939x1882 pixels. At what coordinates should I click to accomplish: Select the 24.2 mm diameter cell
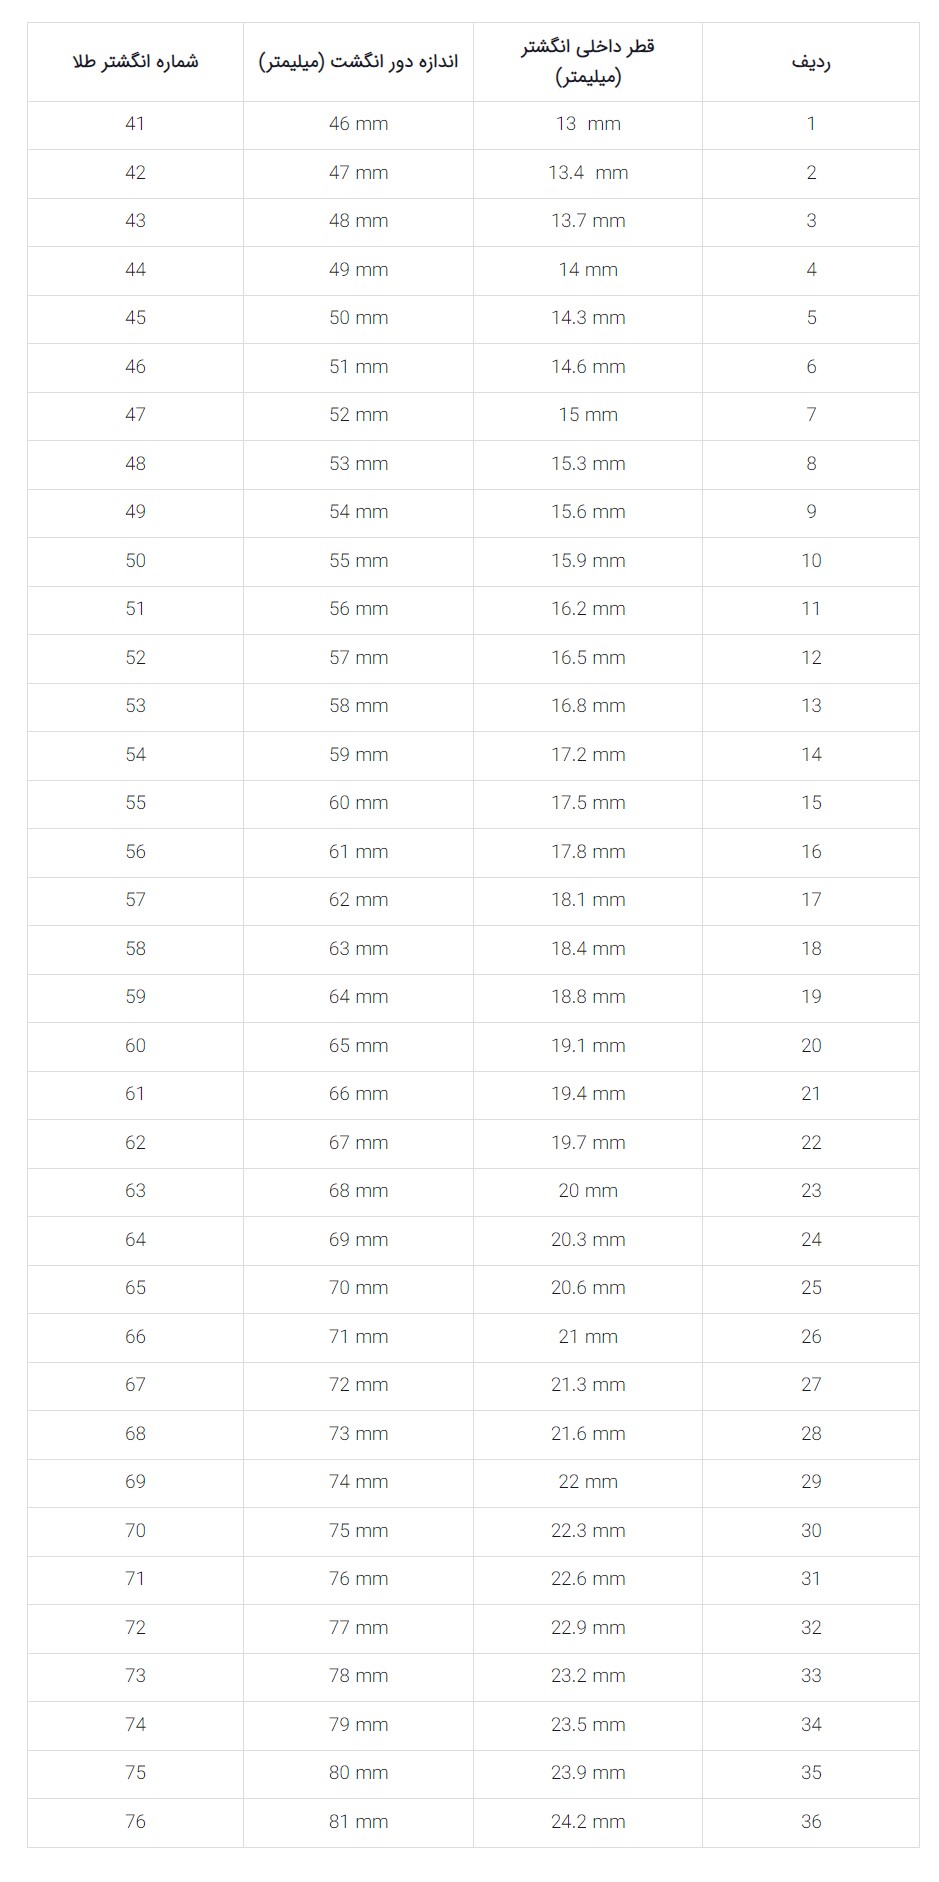coord(588,1823)
